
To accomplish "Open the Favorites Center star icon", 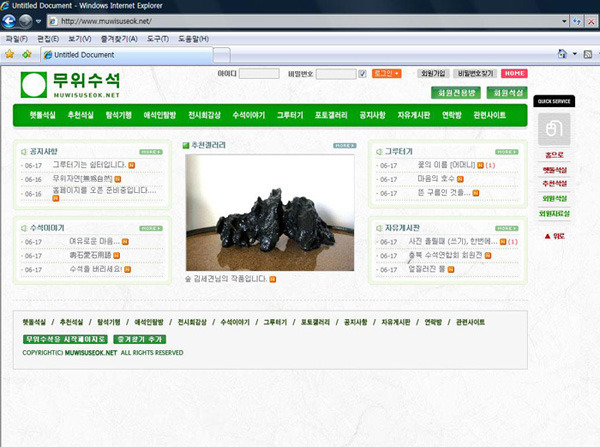I will point(10,54).
